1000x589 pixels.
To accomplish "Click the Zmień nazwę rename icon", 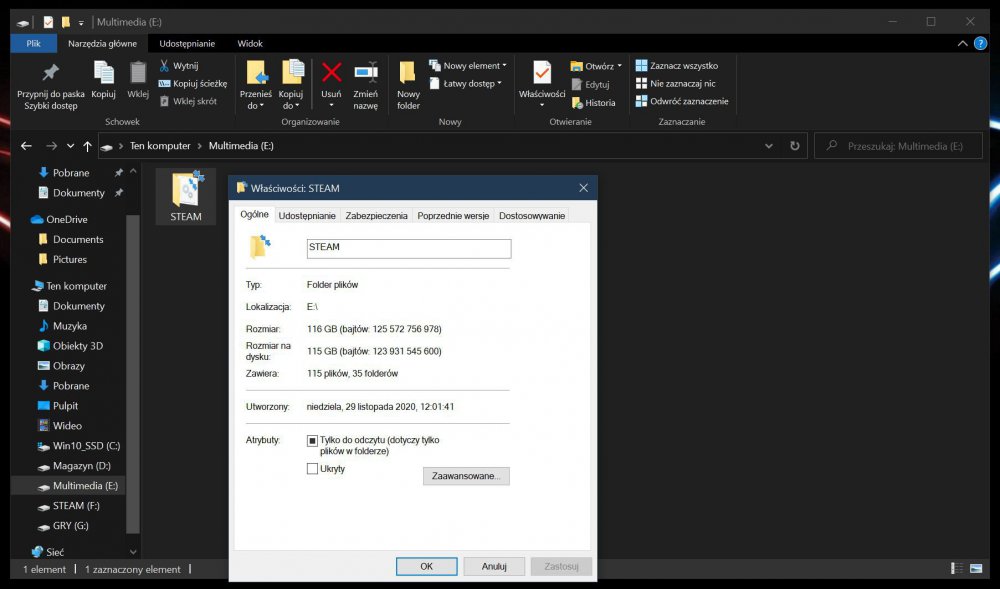I will coord(365,72).
